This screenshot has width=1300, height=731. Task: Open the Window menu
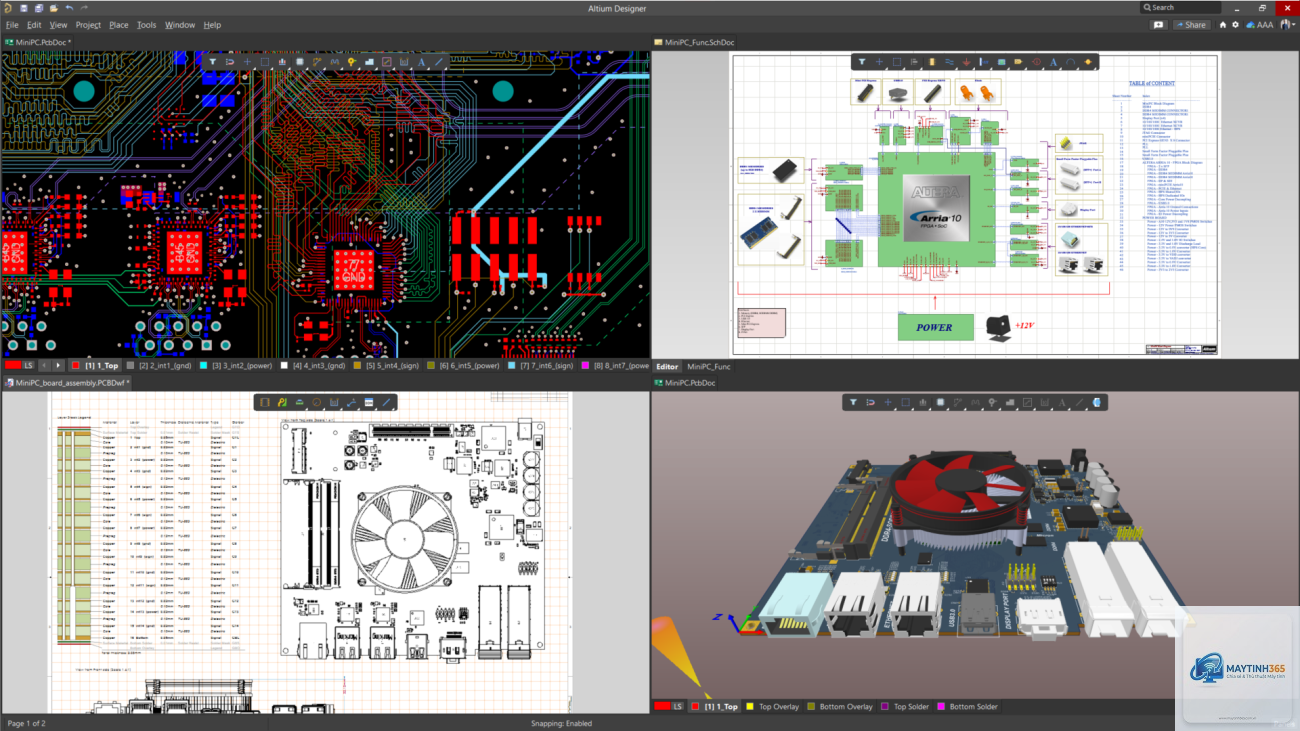(x=180, y=25)
